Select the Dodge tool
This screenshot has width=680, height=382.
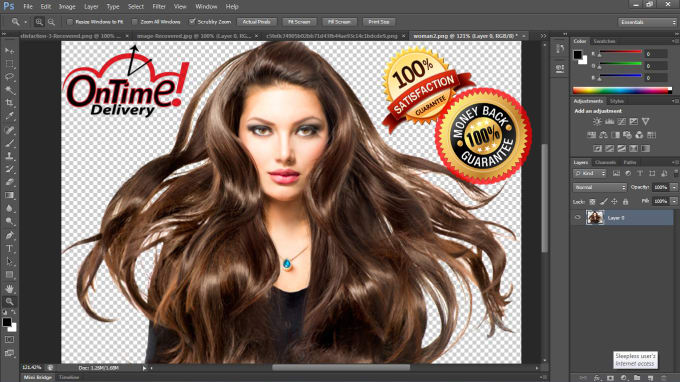pyautogui.click(x=9, y=222)
